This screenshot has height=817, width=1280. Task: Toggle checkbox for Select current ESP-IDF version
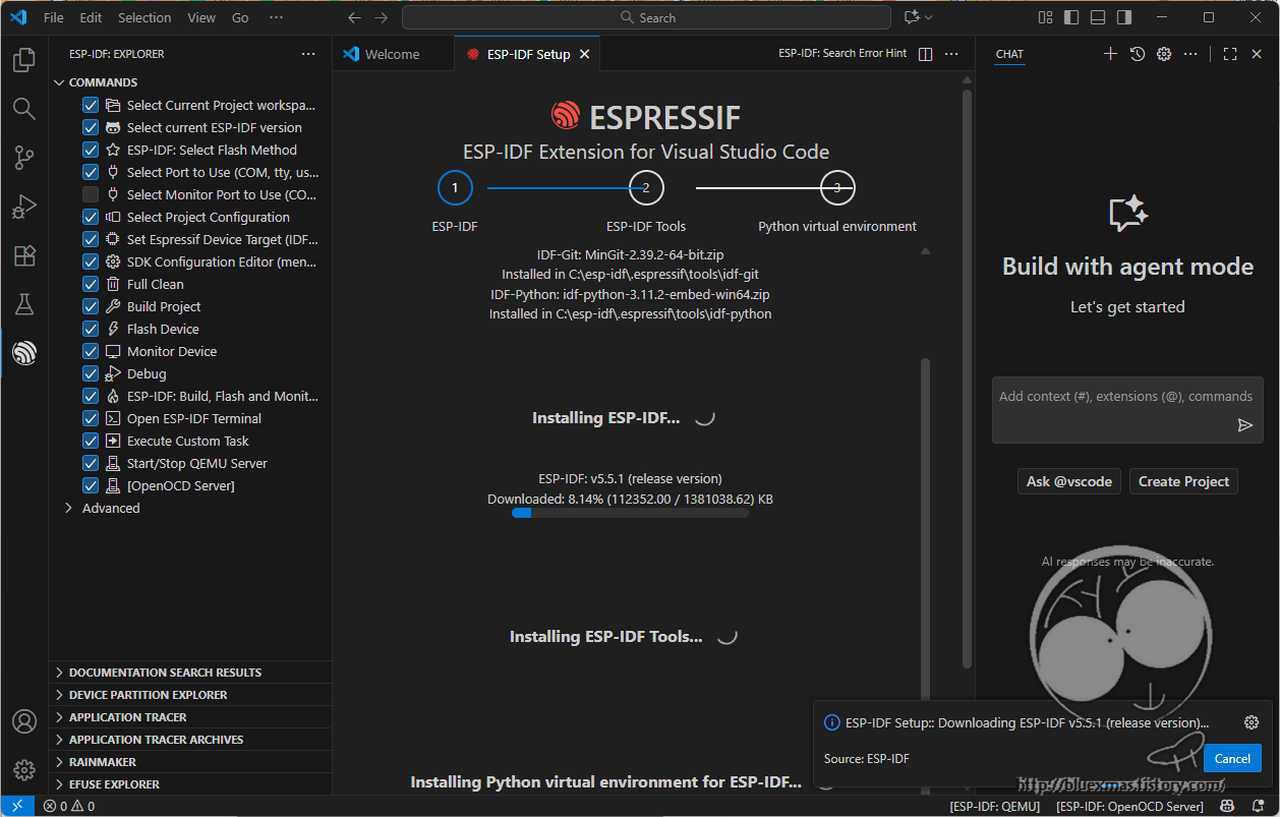pos(90,128)
